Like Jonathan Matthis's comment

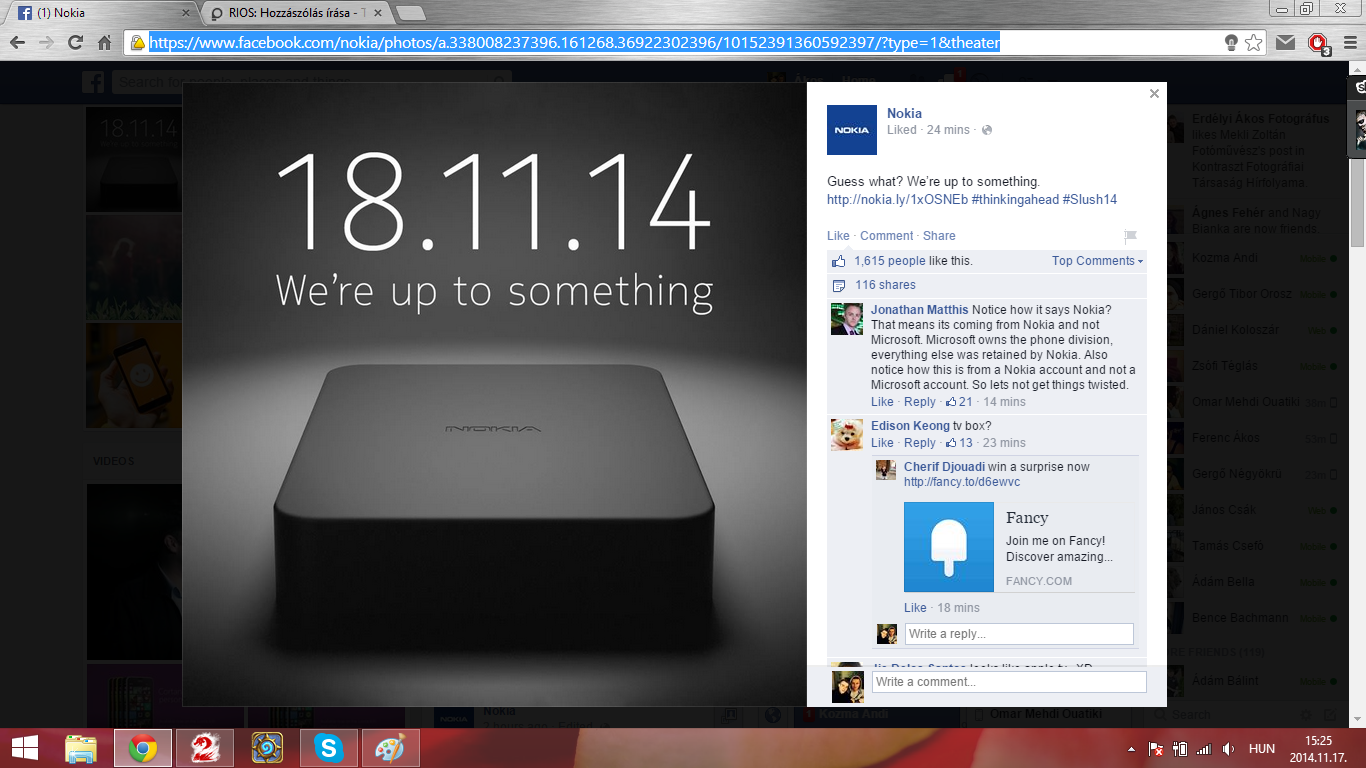[x=882, y=402]
